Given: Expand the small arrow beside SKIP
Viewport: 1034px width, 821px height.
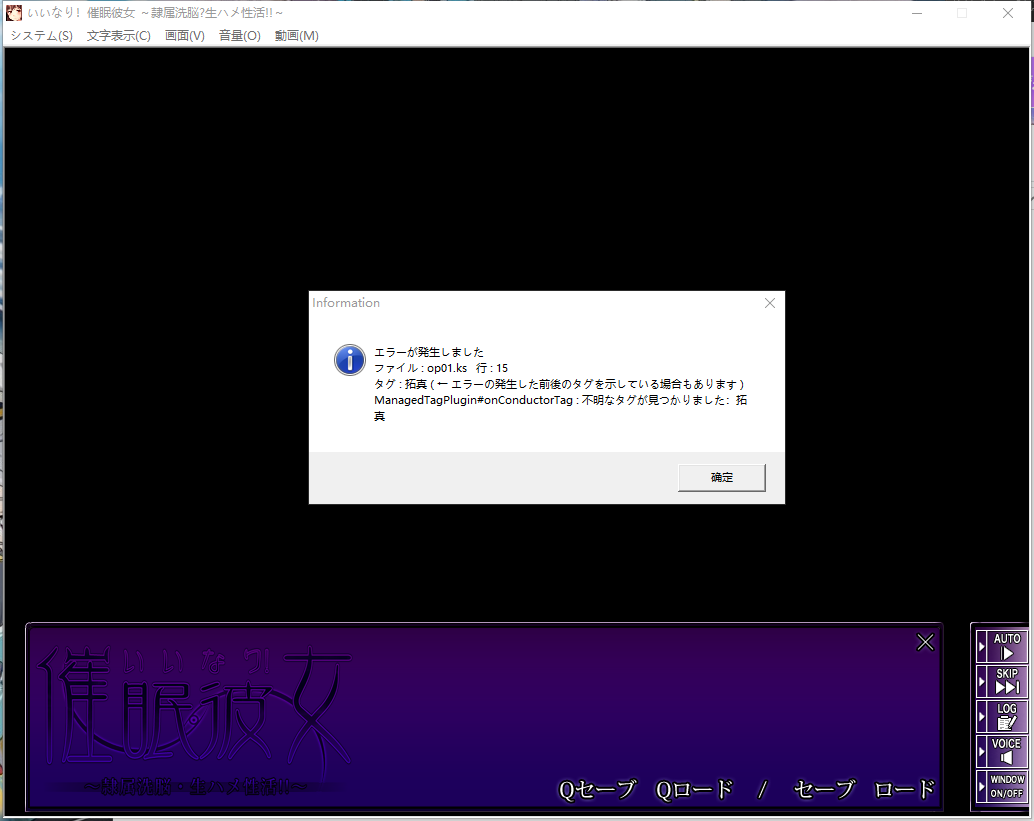Looking at the screenshot, I should click(982, 682).
